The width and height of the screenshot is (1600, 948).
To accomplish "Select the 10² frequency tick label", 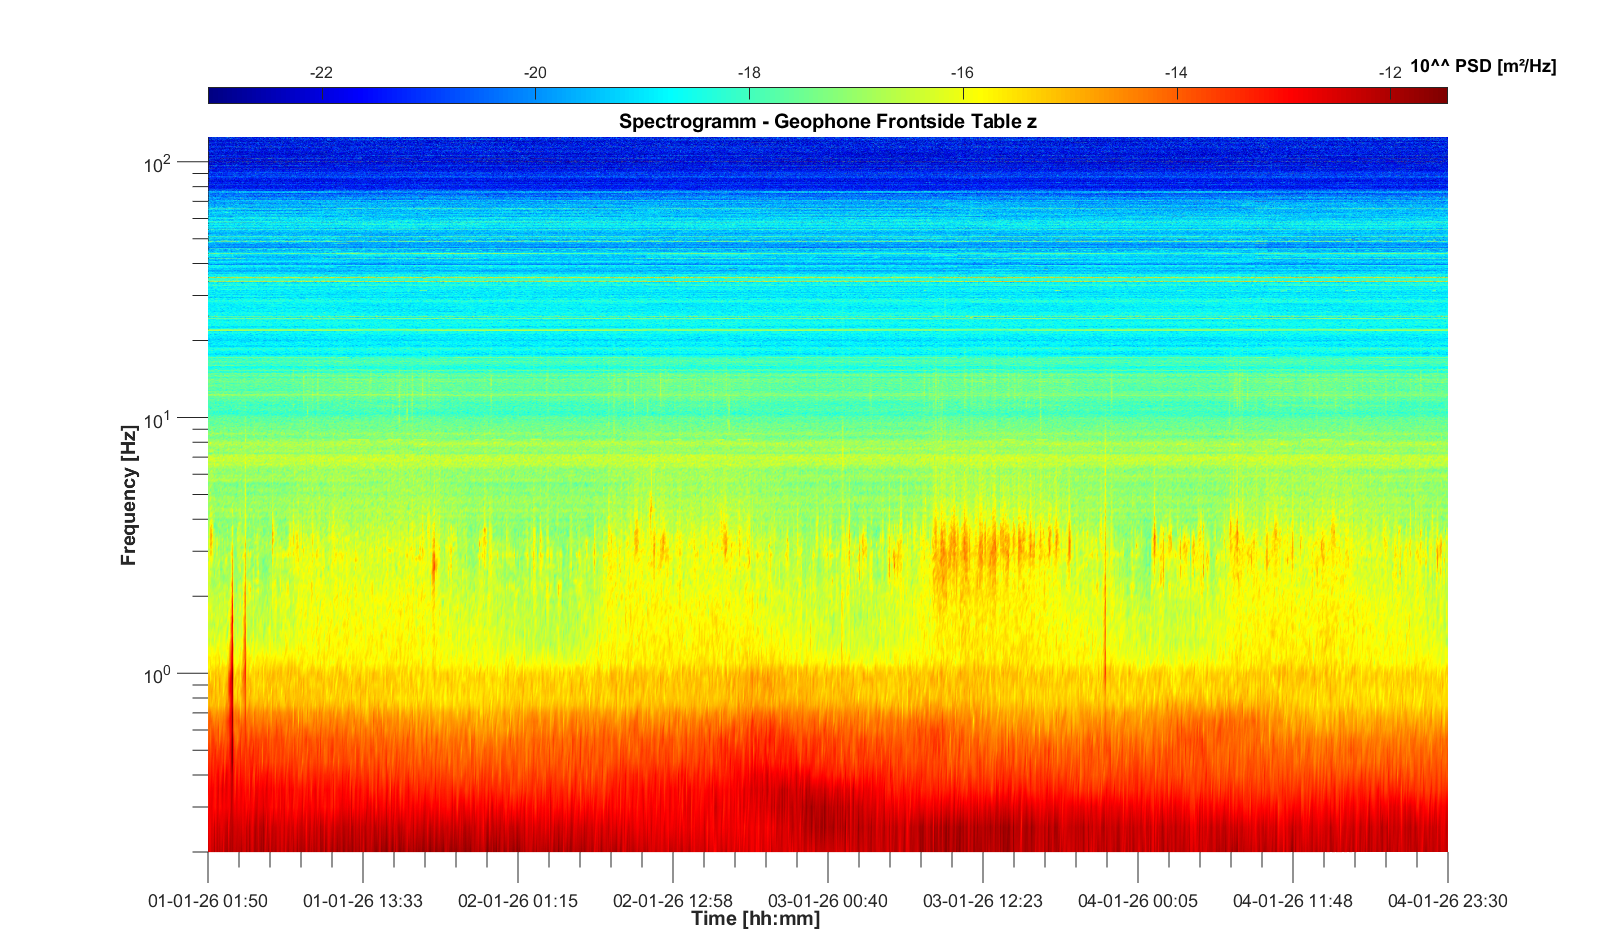I will click(159, 163).
